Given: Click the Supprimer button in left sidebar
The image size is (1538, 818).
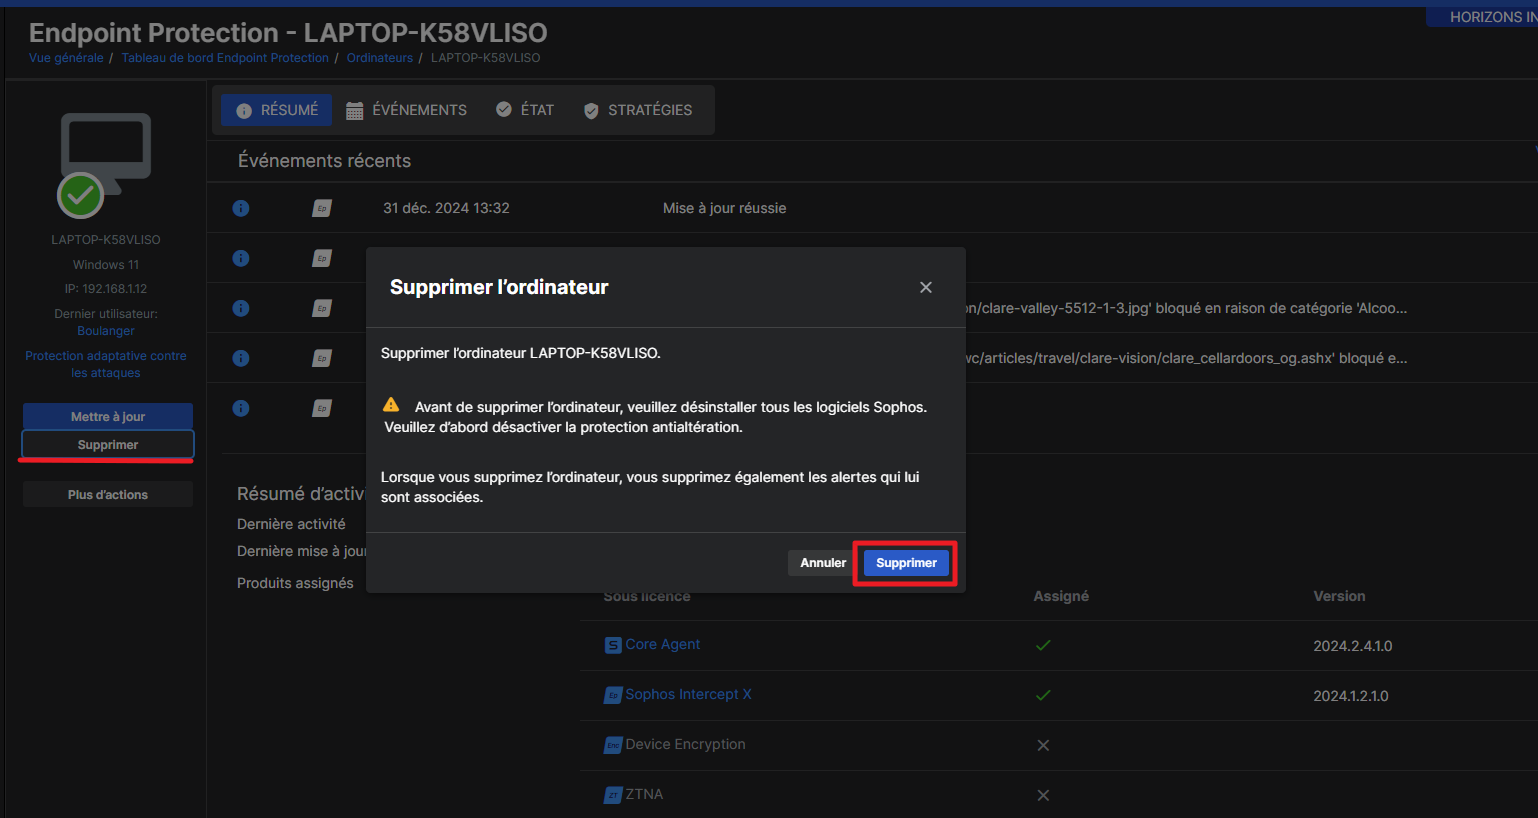Looking at the screenshot, I should [108, 445].
